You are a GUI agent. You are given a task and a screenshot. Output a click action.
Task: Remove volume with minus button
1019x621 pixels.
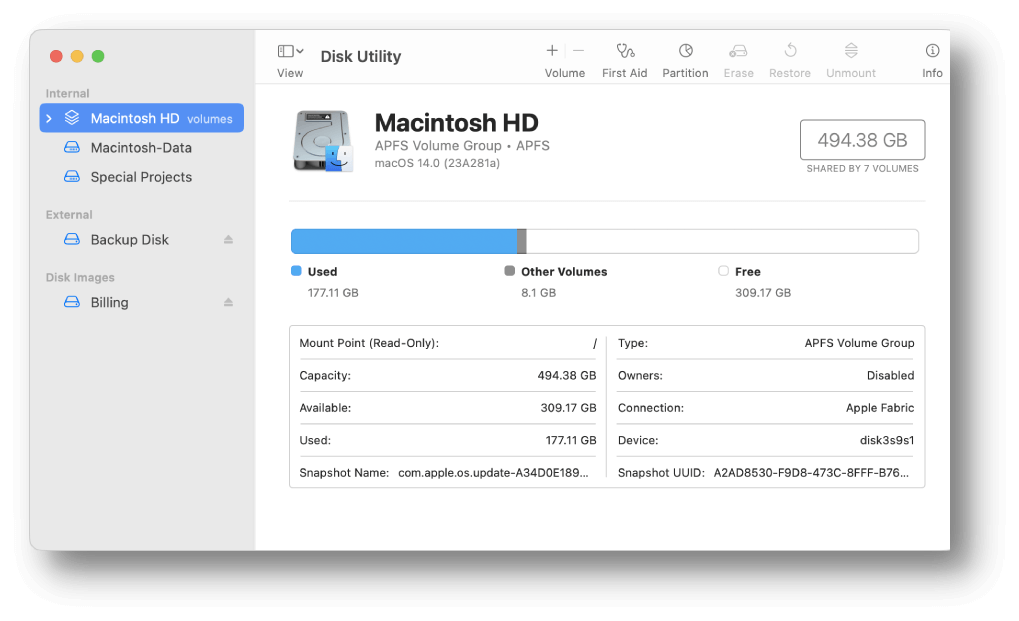[579, 51]
